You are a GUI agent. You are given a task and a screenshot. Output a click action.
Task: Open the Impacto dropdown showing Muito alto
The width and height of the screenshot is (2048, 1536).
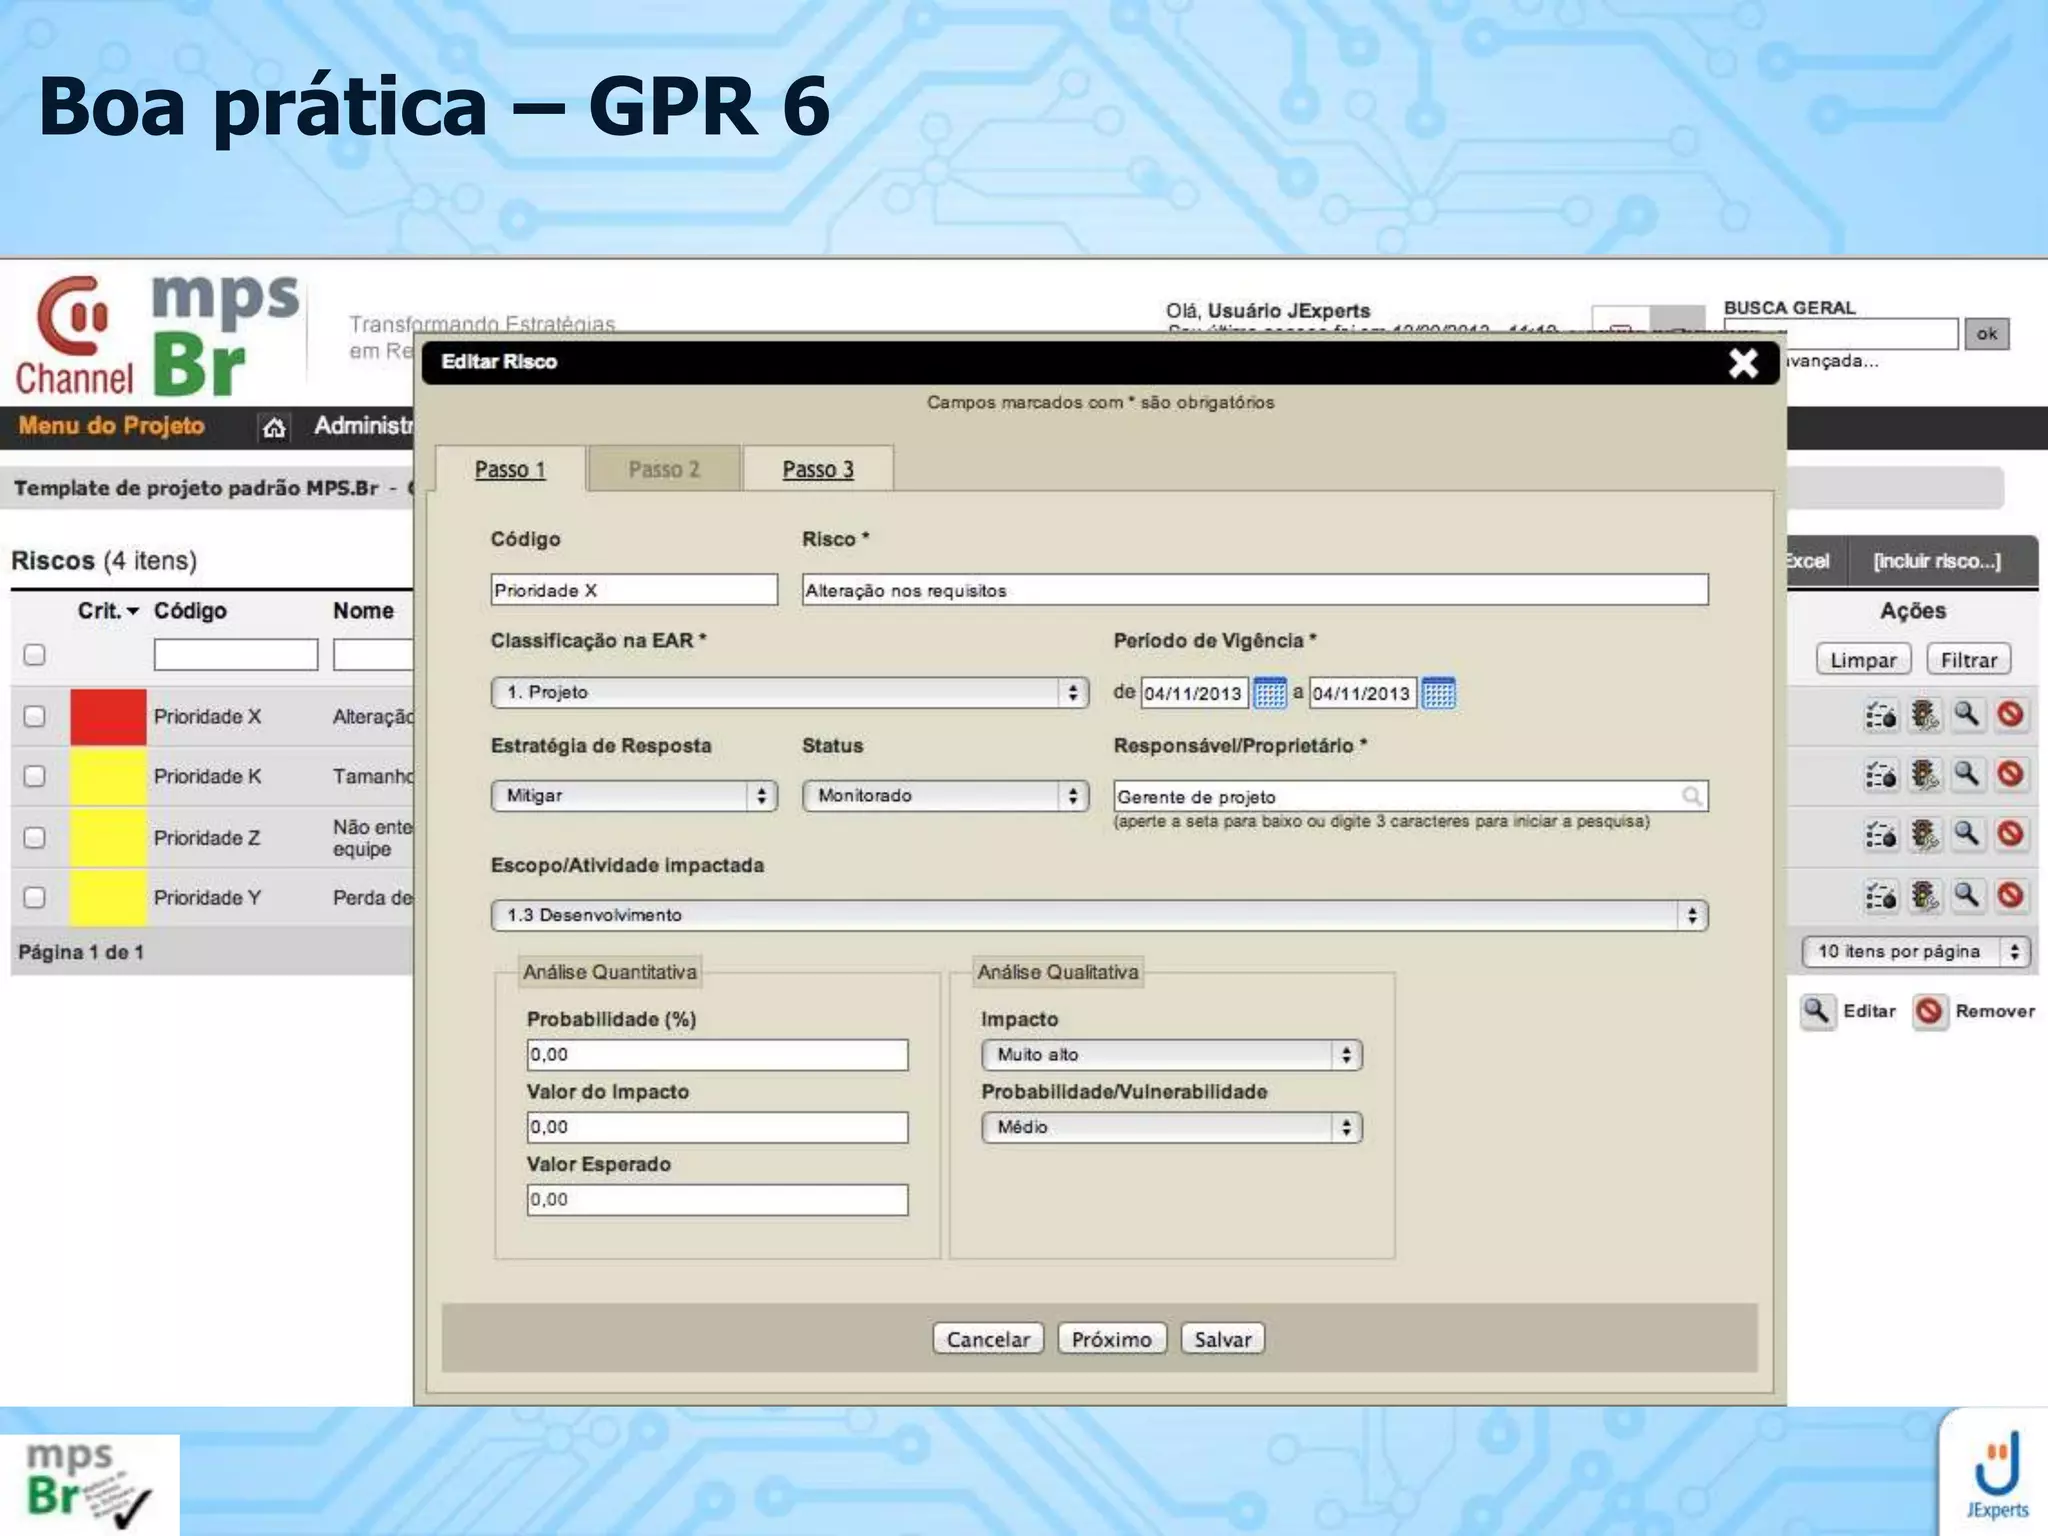point(1172,1055)
